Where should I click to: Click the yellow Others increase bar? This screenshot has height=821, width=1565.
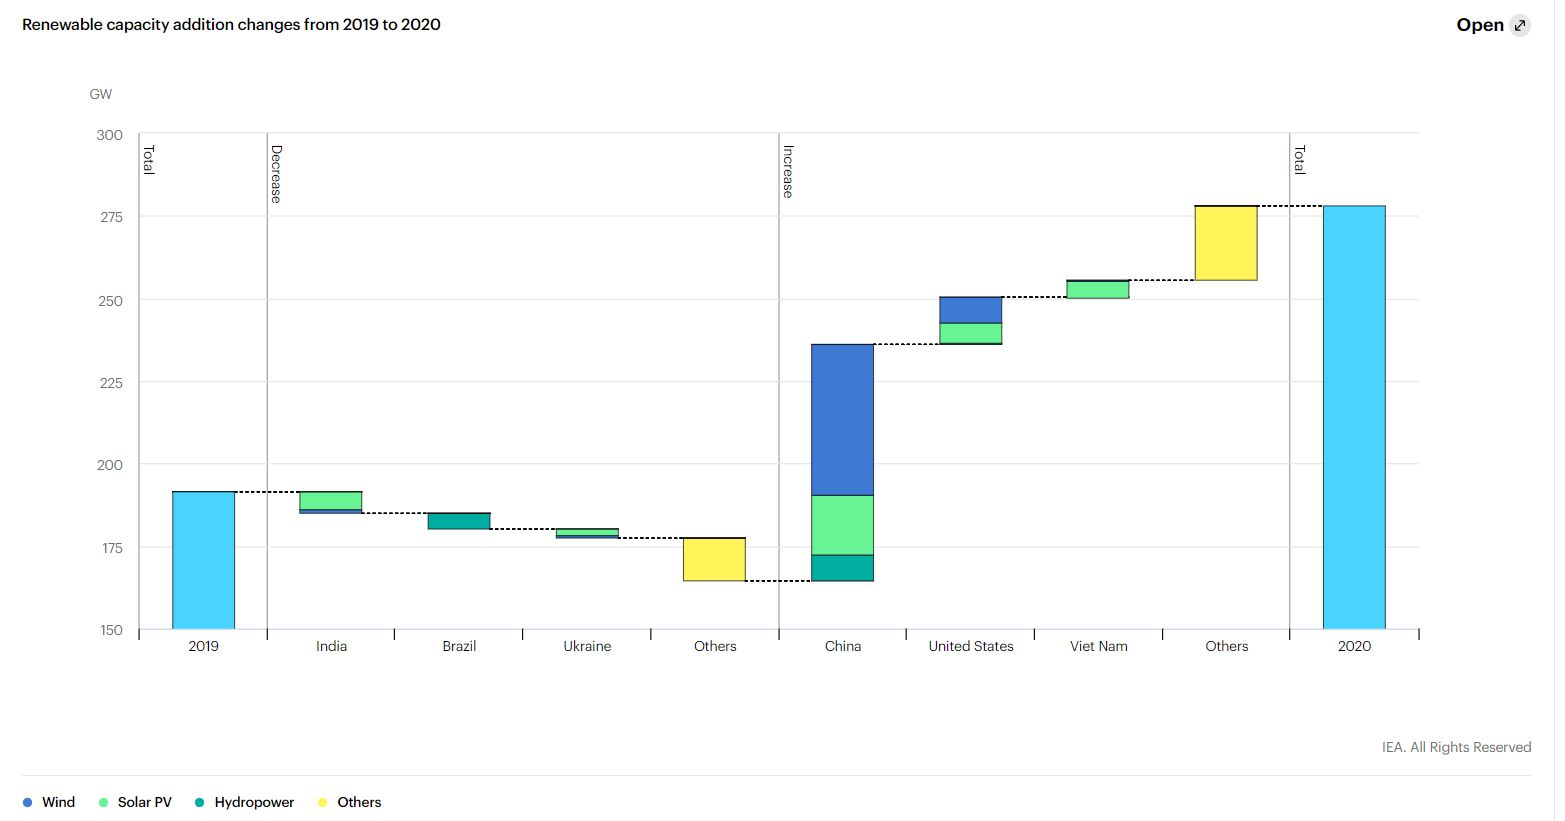pos(1226,243)
